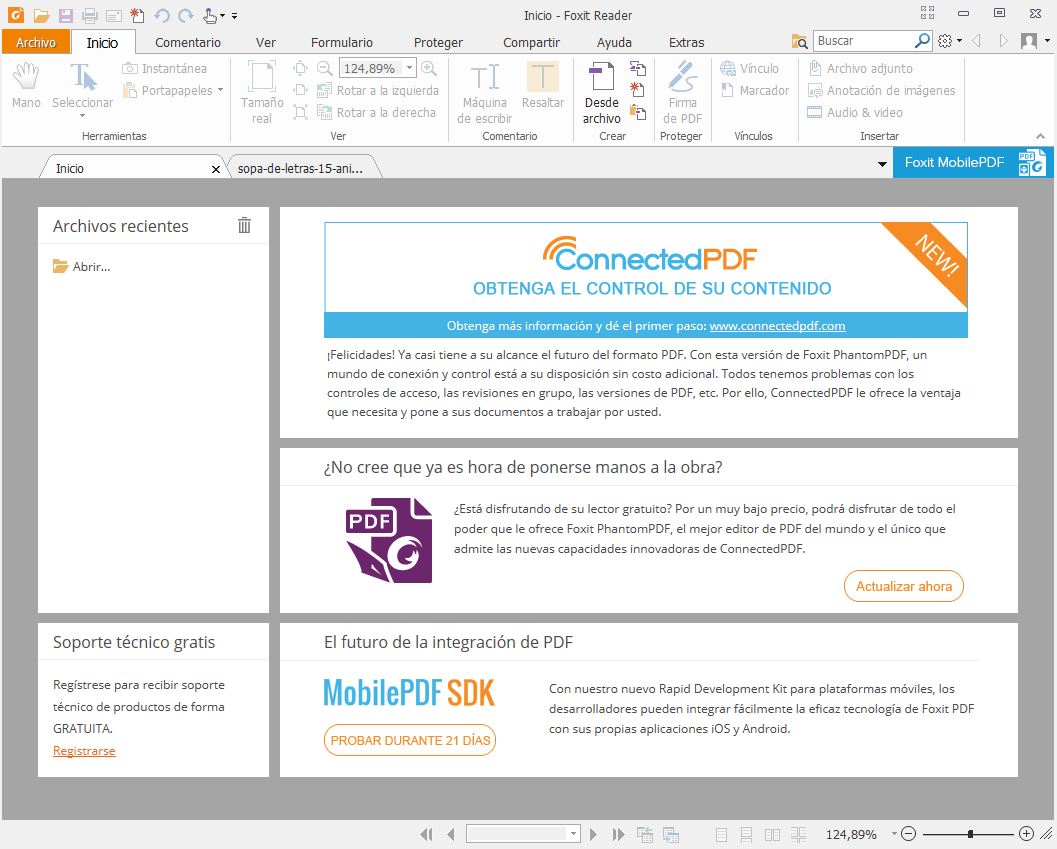Switch to the Proteger ribbon tab
The image size is (1057, 849).
click(438, 42)
